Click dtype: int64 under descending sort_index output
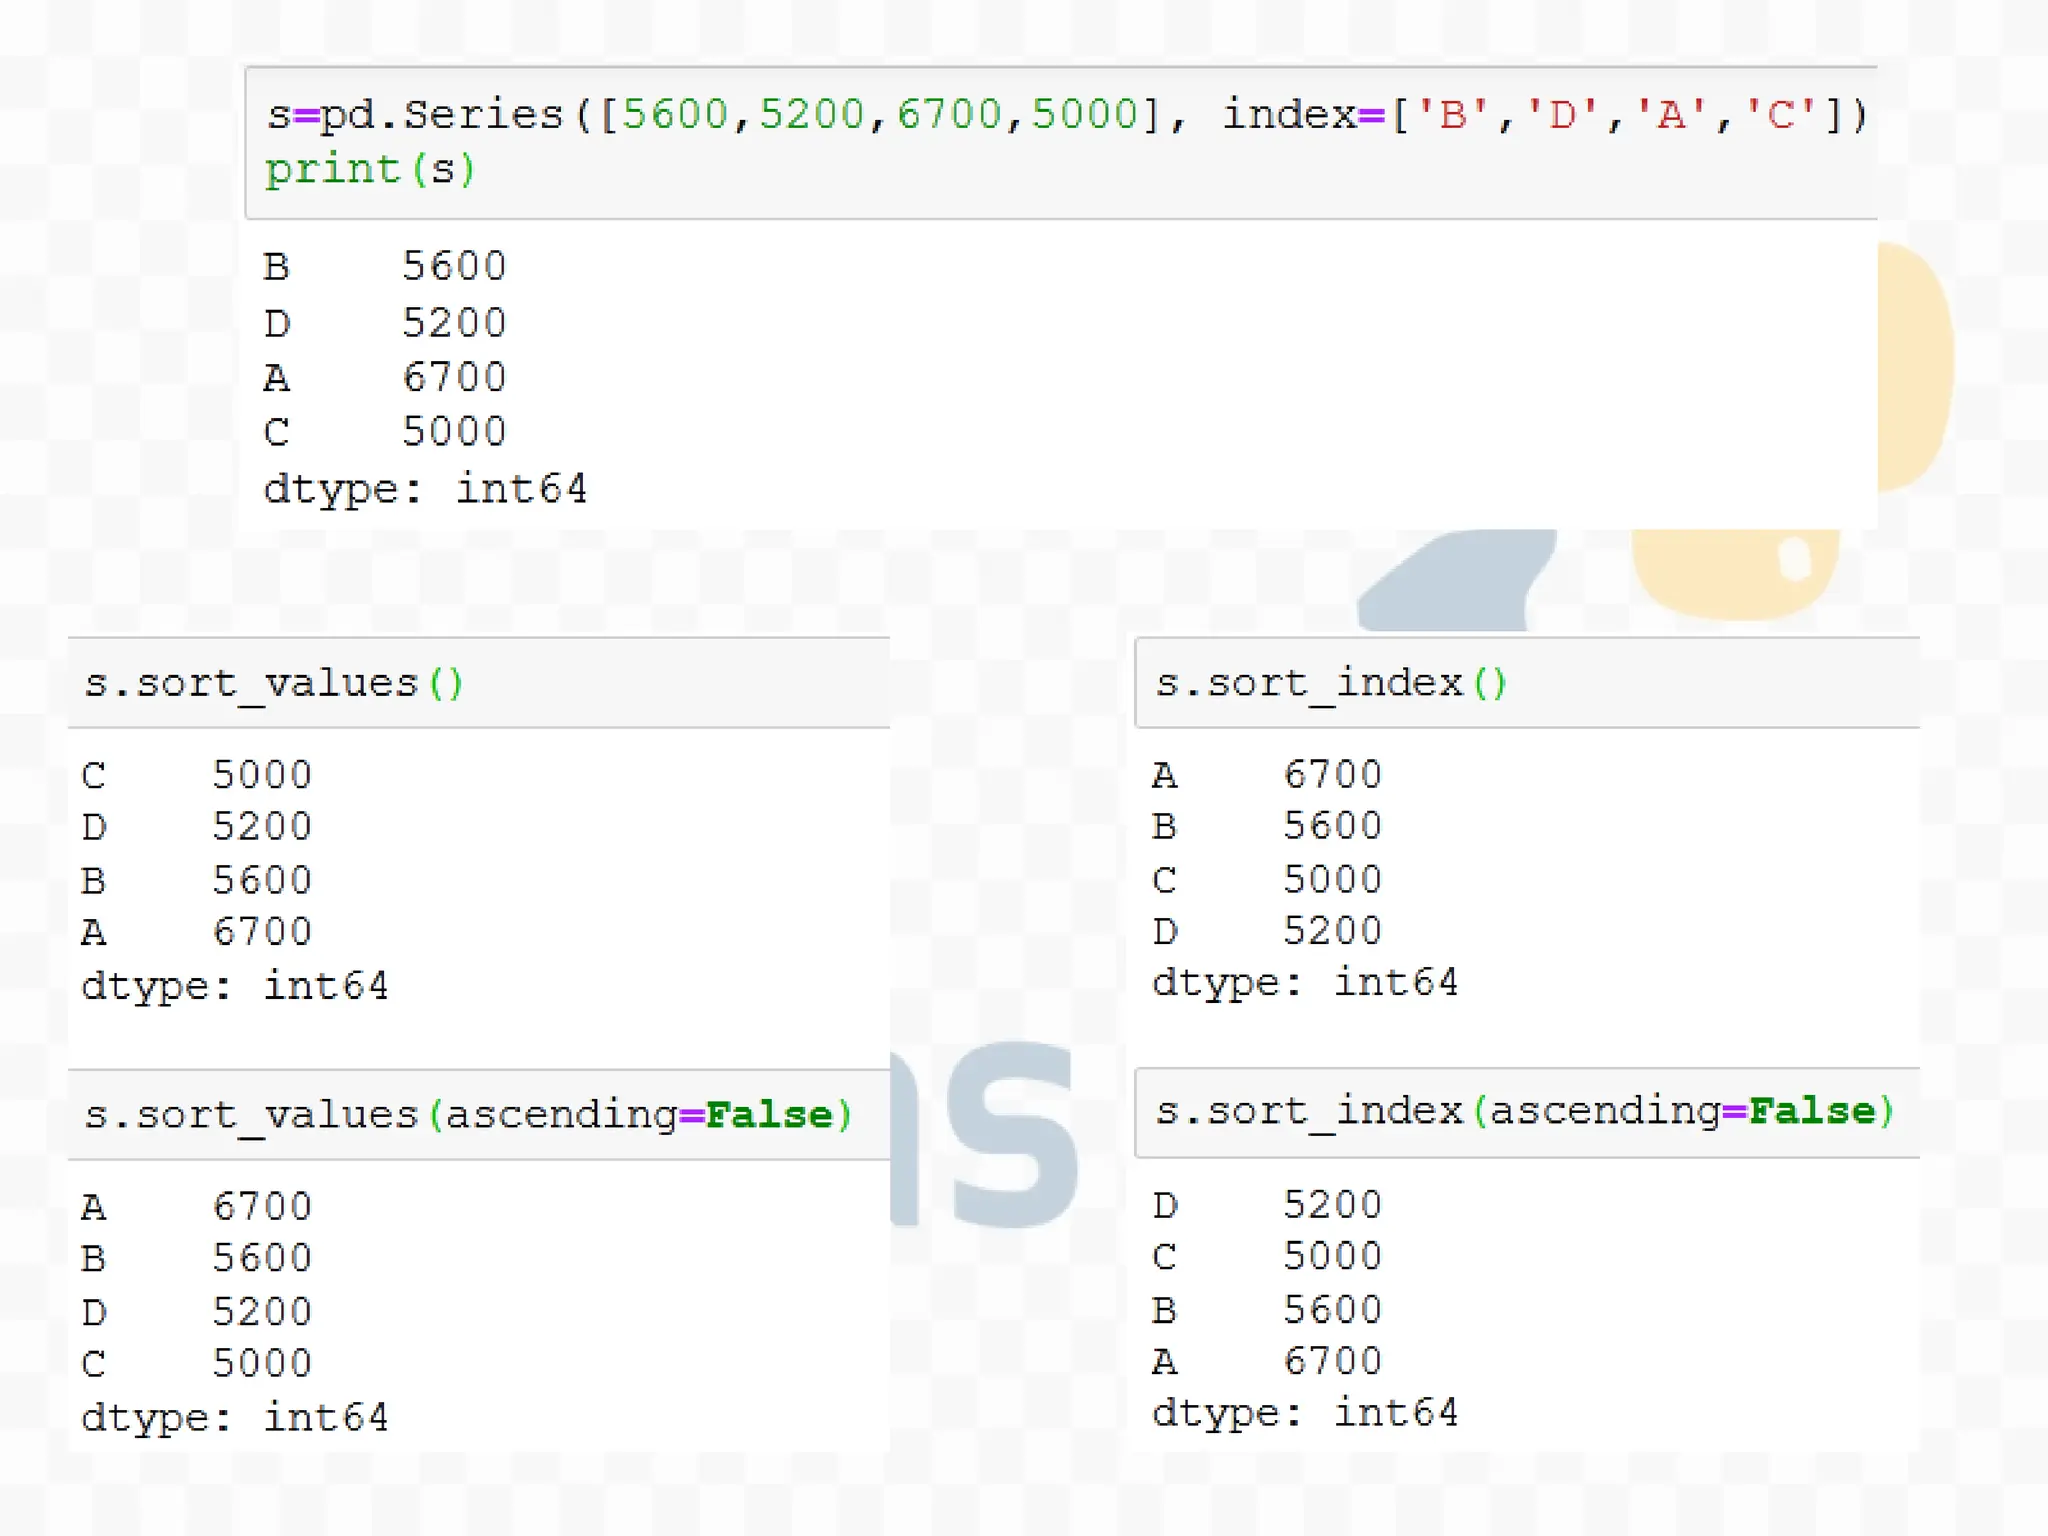Viewport: 2048px width, 1536px height. click(1304, 1413)
